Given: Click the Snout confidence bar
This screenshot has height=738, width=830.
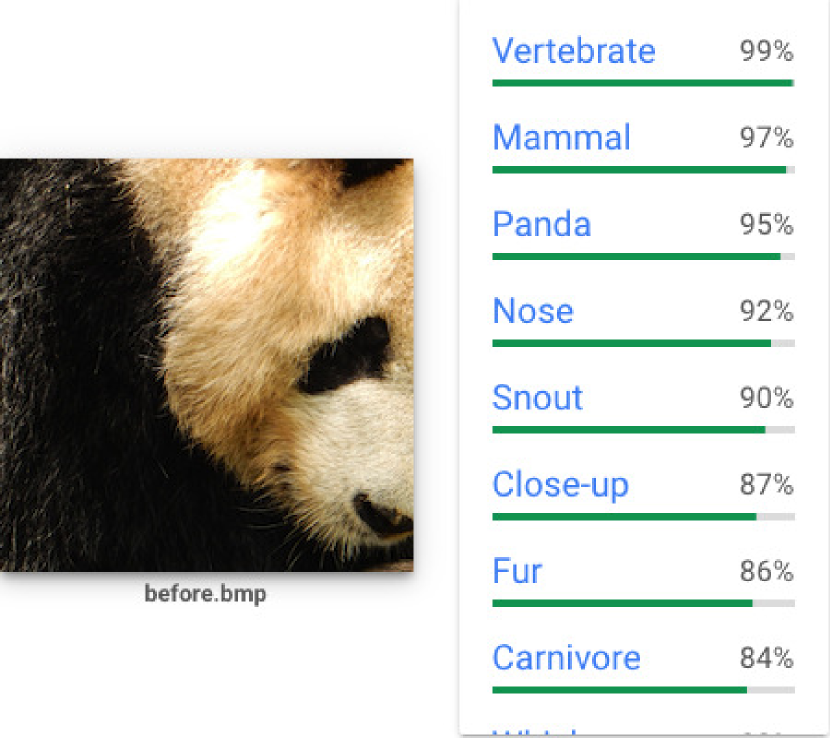Looking at the screenshot, I should tap(643, 430).
